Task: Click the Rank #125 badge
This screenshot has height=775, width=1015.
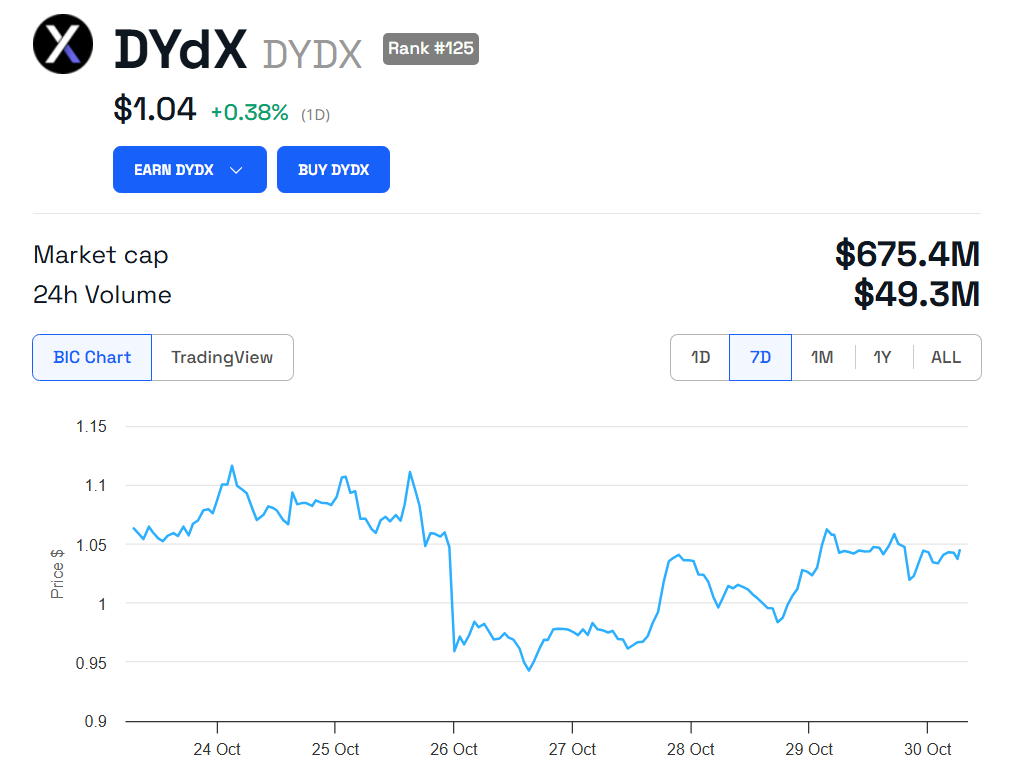Action: coord(430,49)
